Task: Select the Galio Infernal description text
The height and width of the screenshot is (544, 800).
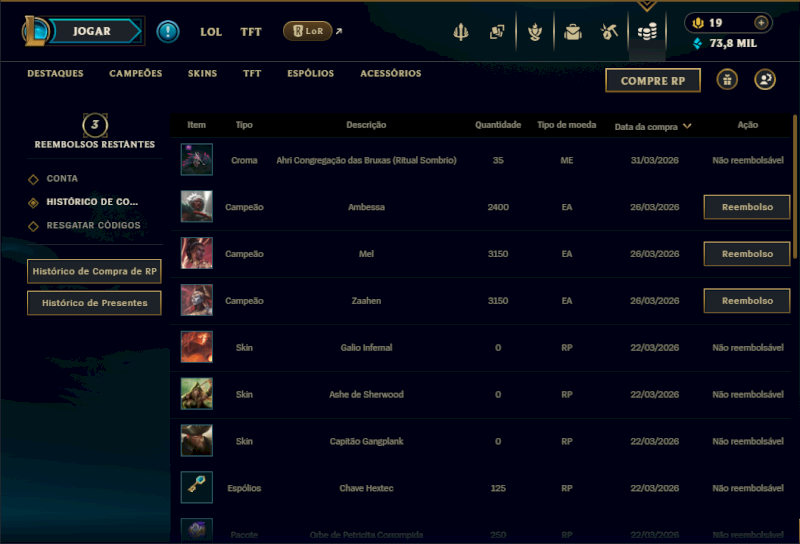Action: 366,348
